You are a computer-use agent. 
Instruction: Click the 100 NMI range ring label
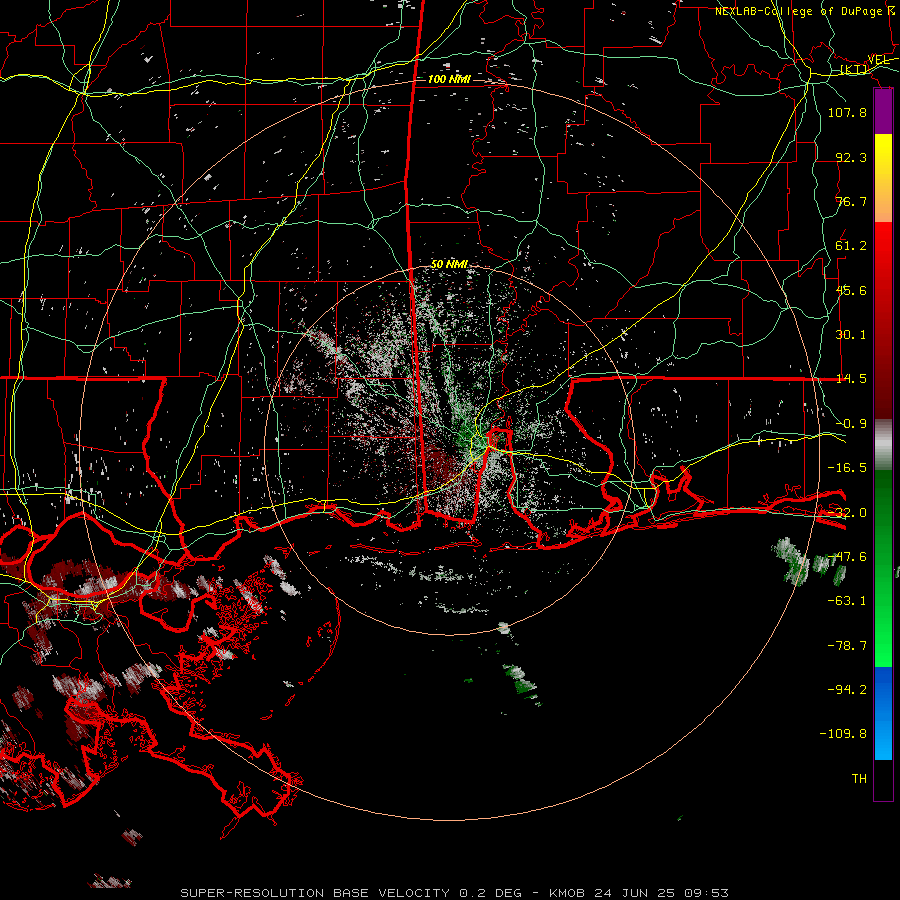click(449, 79)
